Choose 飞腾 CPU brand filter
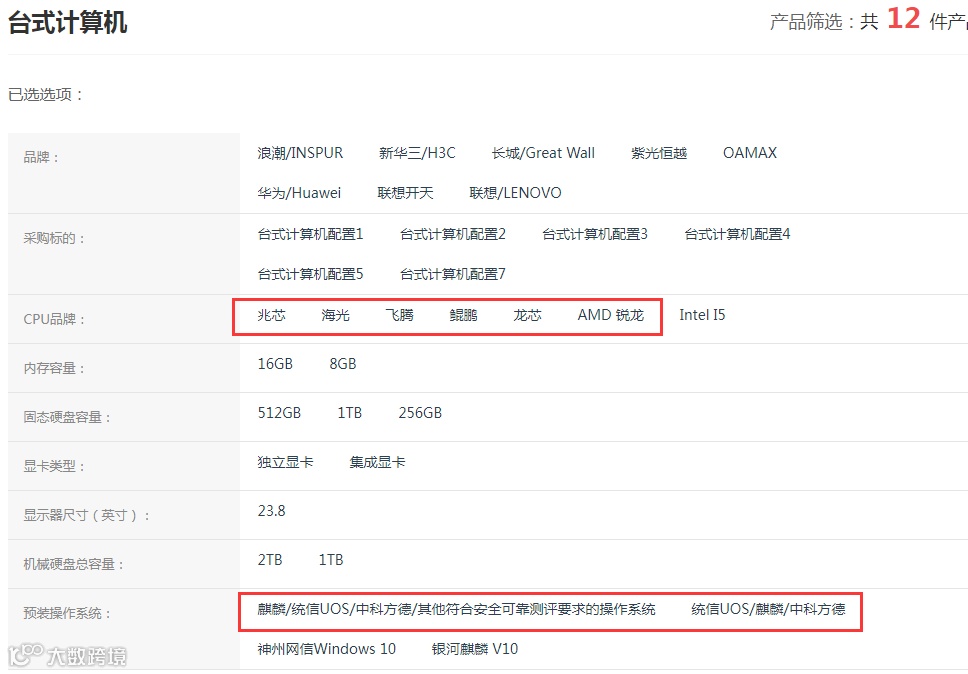This screenshot has width=968, height=674. 399,315
